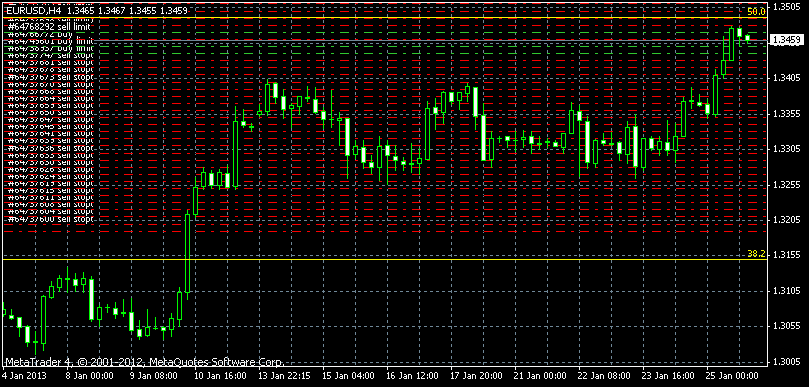The width and height of the screenshot is (809, 387).
Task: Click the 1.3405 price axis label
Action: click(x=788, y=78)
